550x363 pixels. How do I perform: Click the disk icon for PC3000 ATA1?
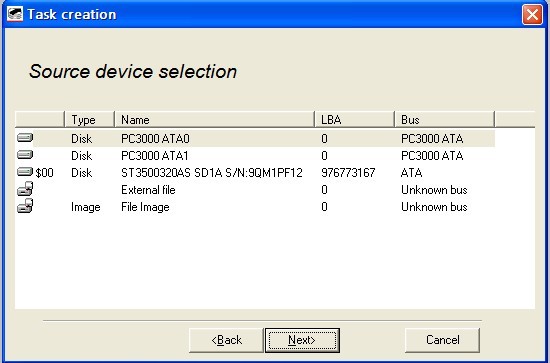click(x=25, y=155)
